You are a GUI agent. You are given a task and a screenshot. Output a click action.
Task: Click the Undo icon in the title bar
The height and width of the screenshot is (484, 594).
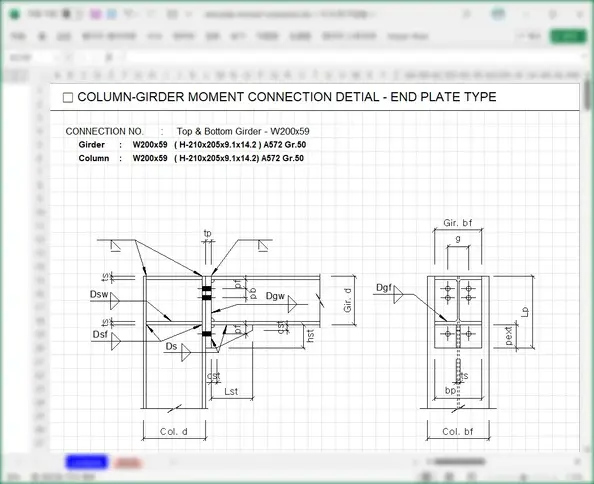pos(130,14)
